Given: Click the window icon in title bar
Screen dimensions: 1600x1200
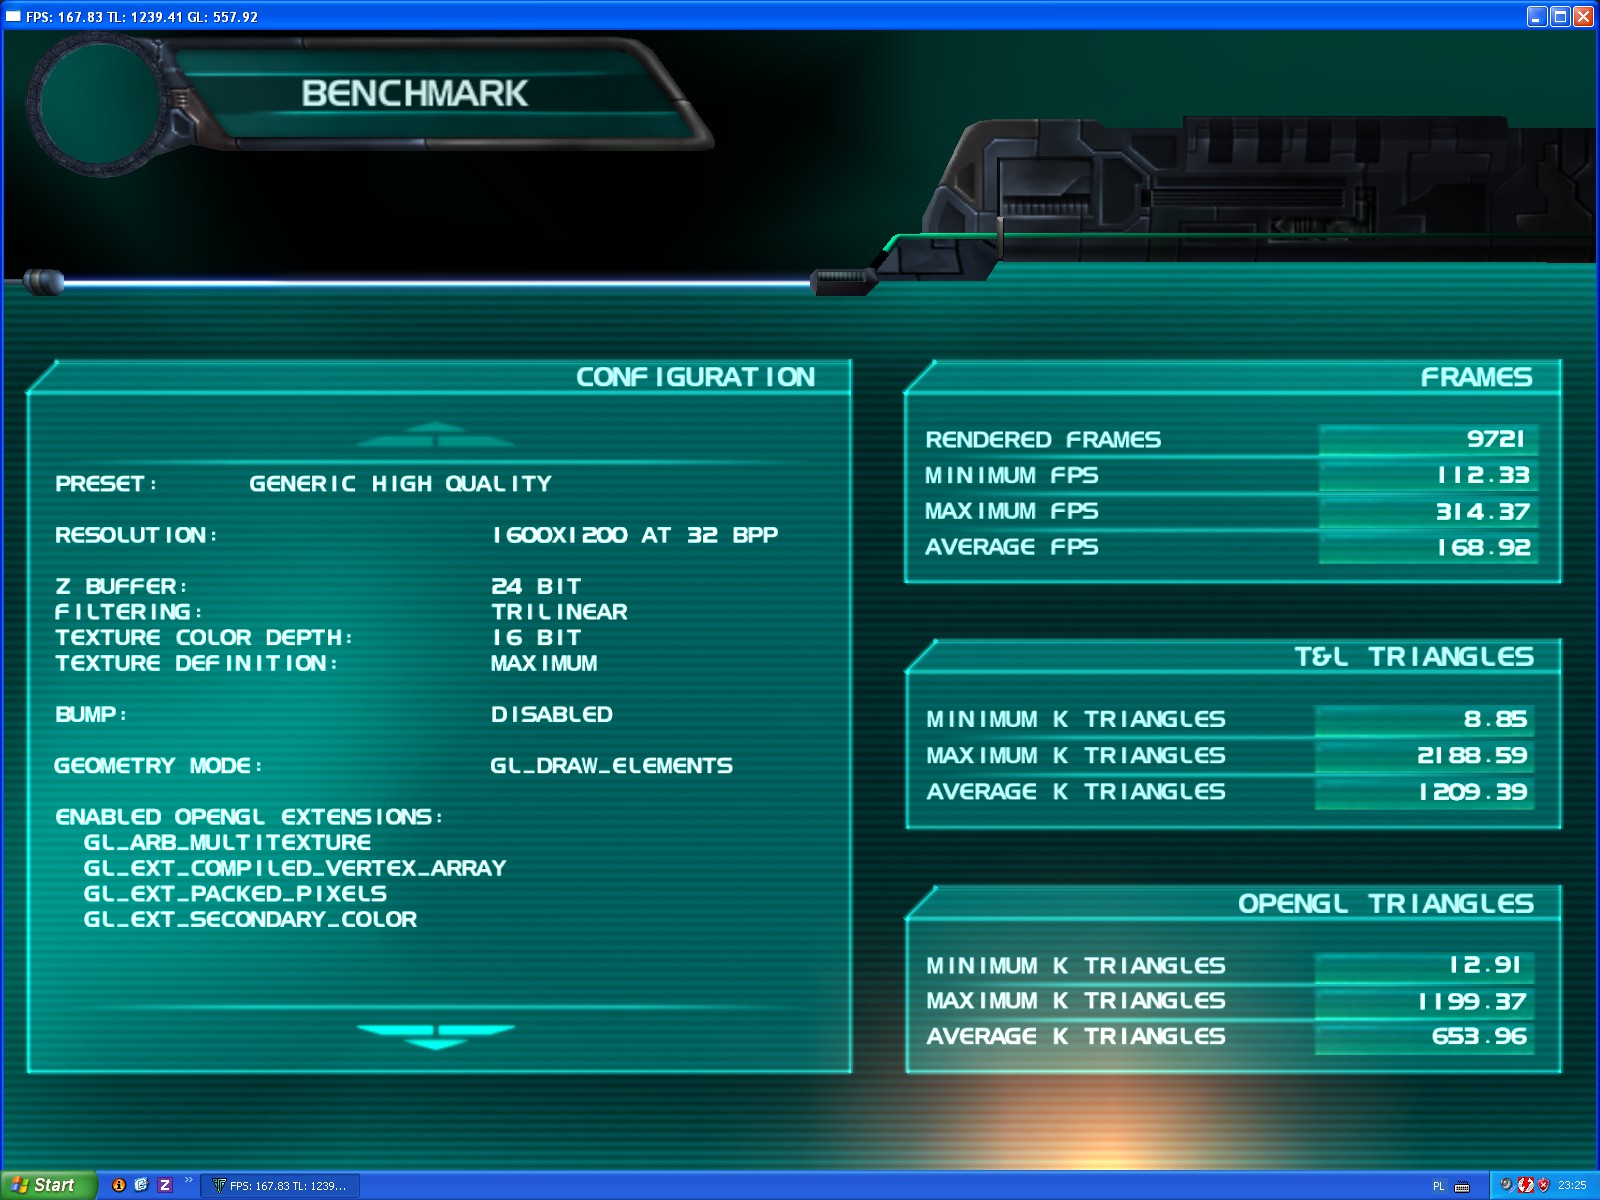Looking at the screenshot, I should coord(13,16).
